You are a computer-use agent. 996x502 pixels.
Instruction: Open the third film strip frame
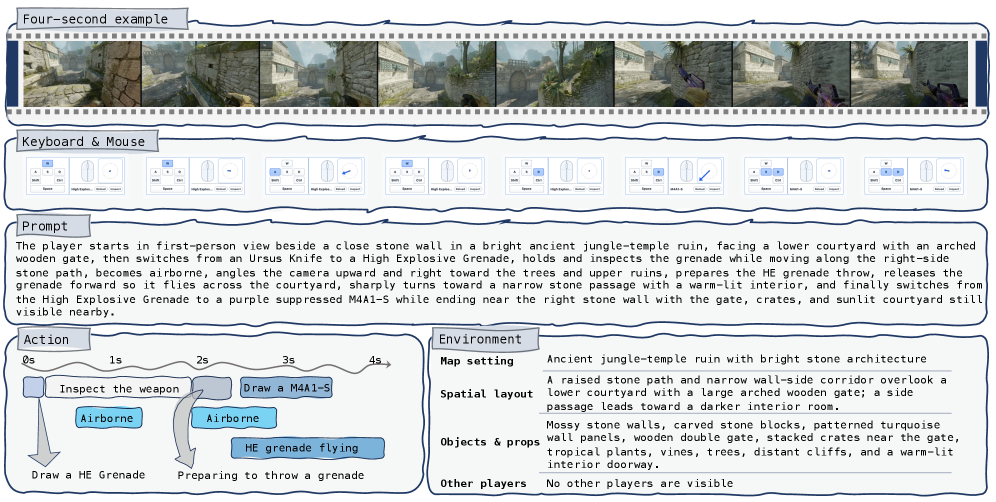[x=319, y=74]
